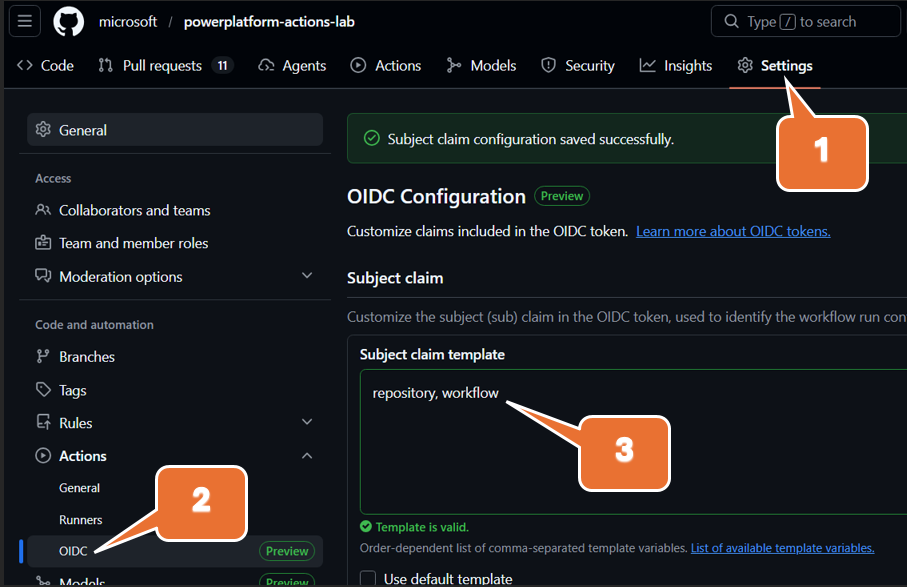Click the Settings gear icon
907x587 pixels.
(744, 64)
